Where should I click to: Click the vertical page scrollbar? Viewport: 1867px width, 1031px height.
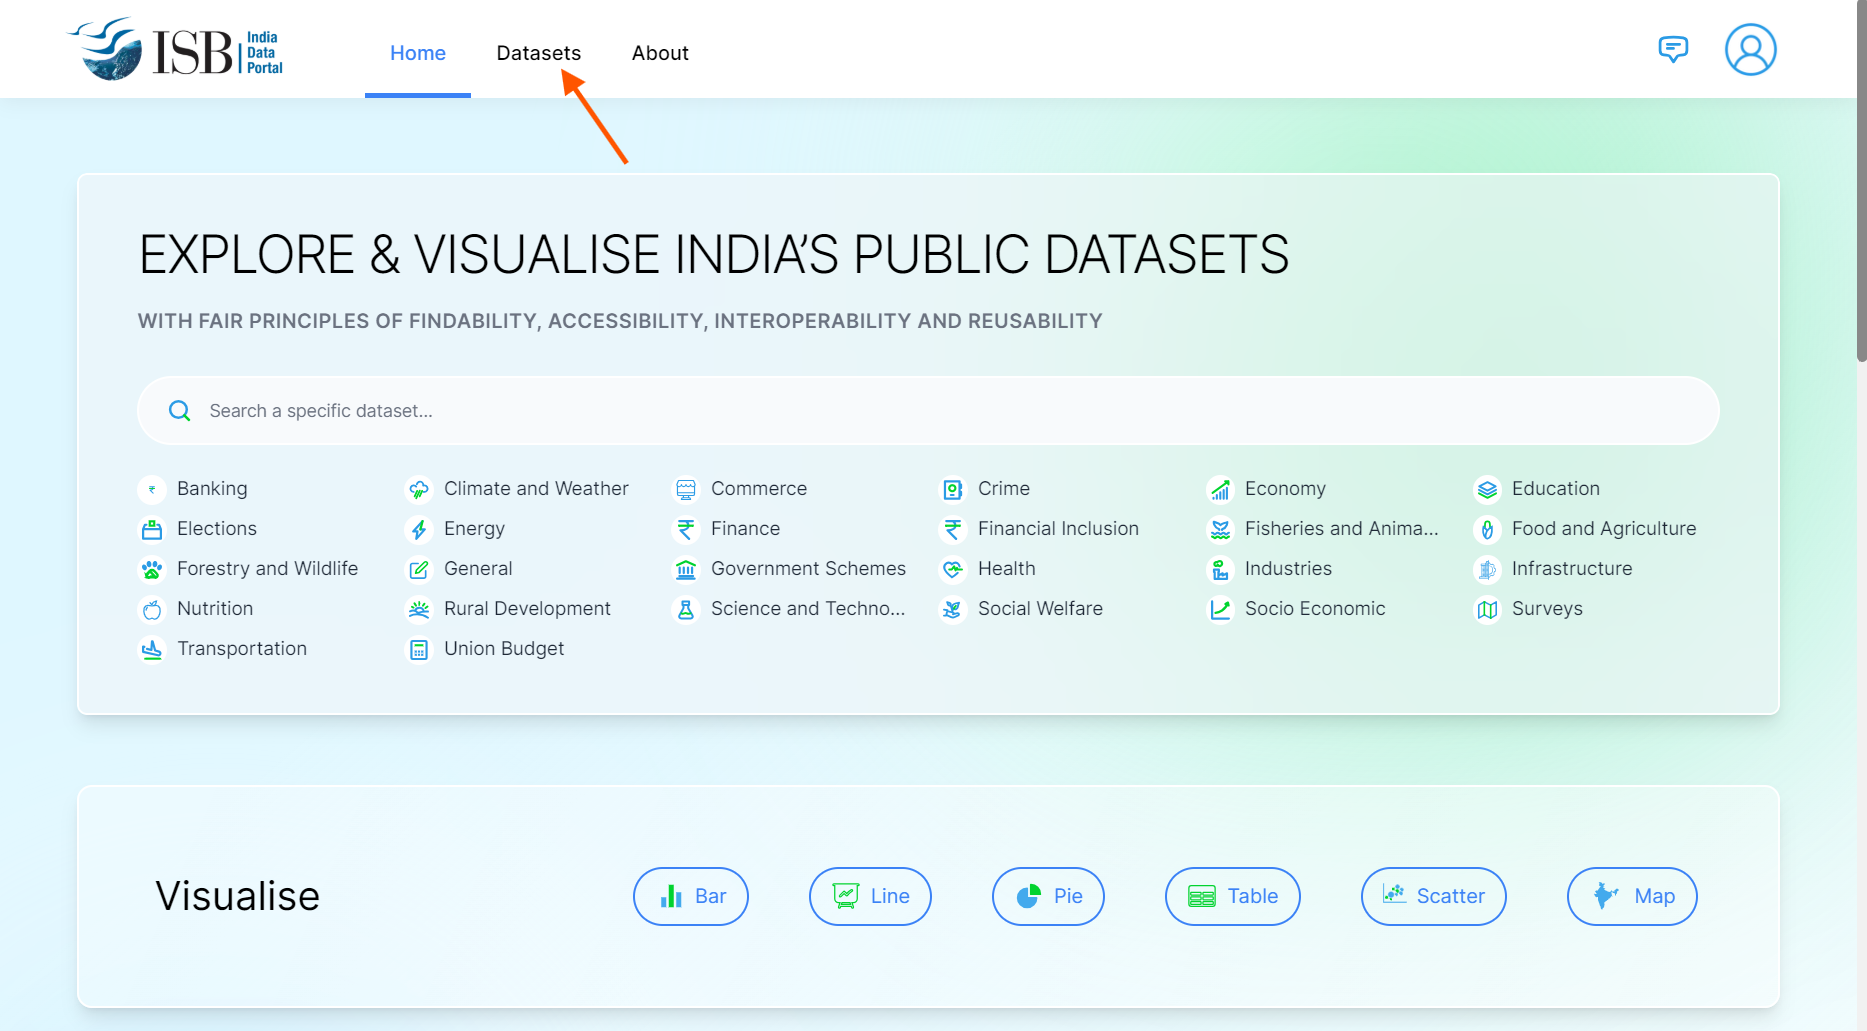pos(1860,180)
